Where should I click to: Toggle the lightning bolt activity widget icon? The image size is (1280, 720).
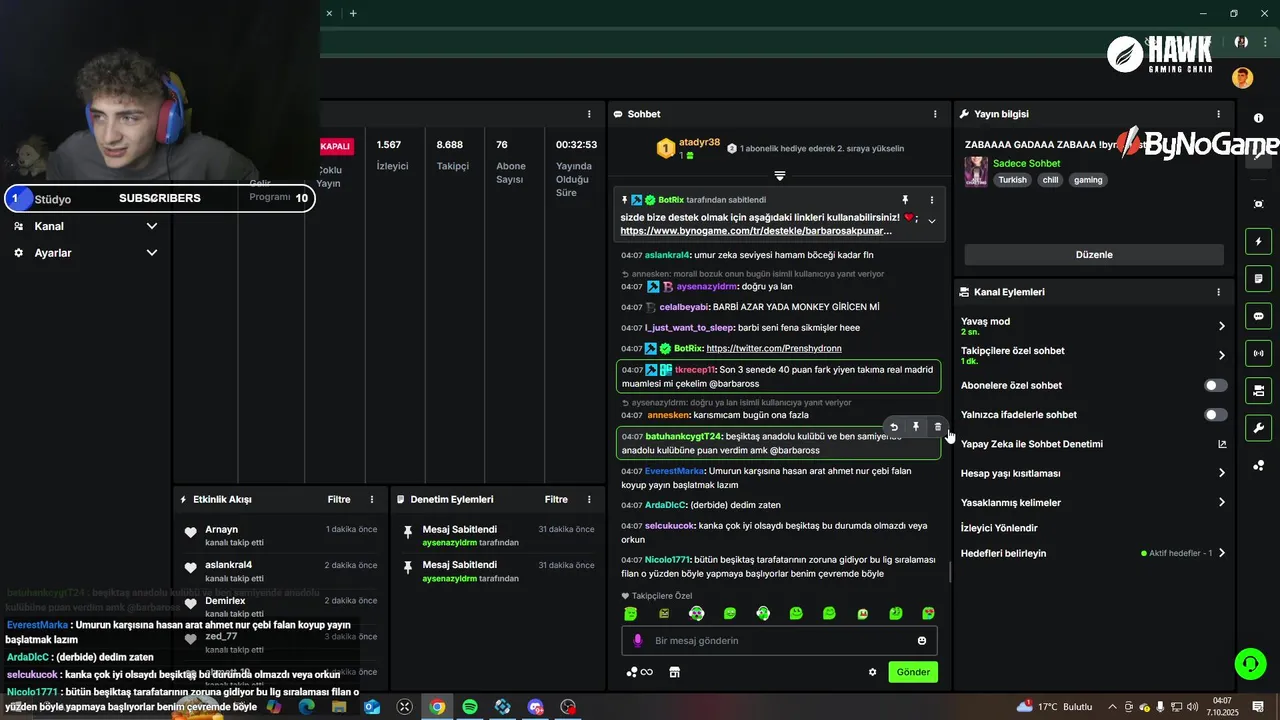1258,241
